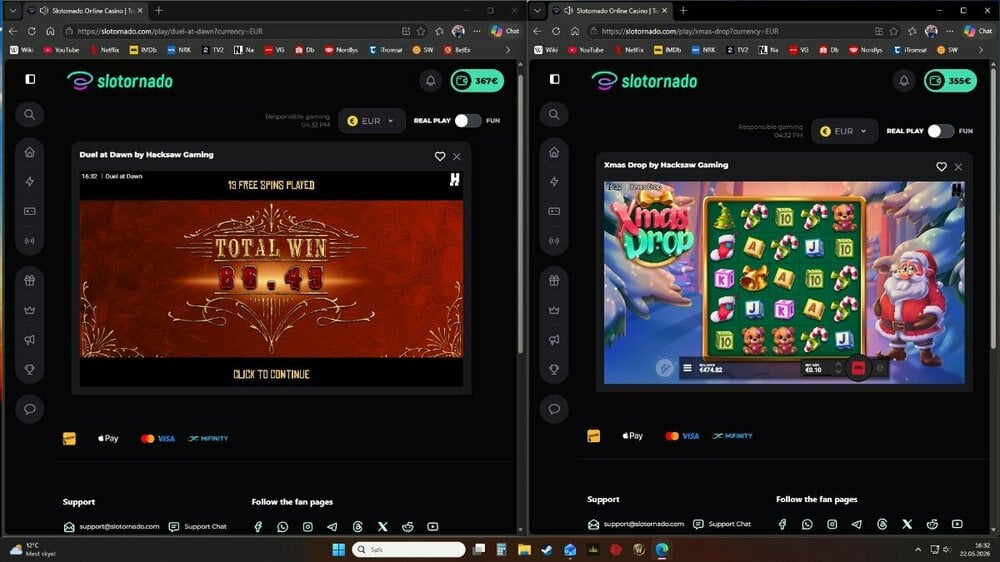Viewport: 1000px width, 562px height.
Task: Click support@slotornado.com in left window
Action: tap(119, 527)
